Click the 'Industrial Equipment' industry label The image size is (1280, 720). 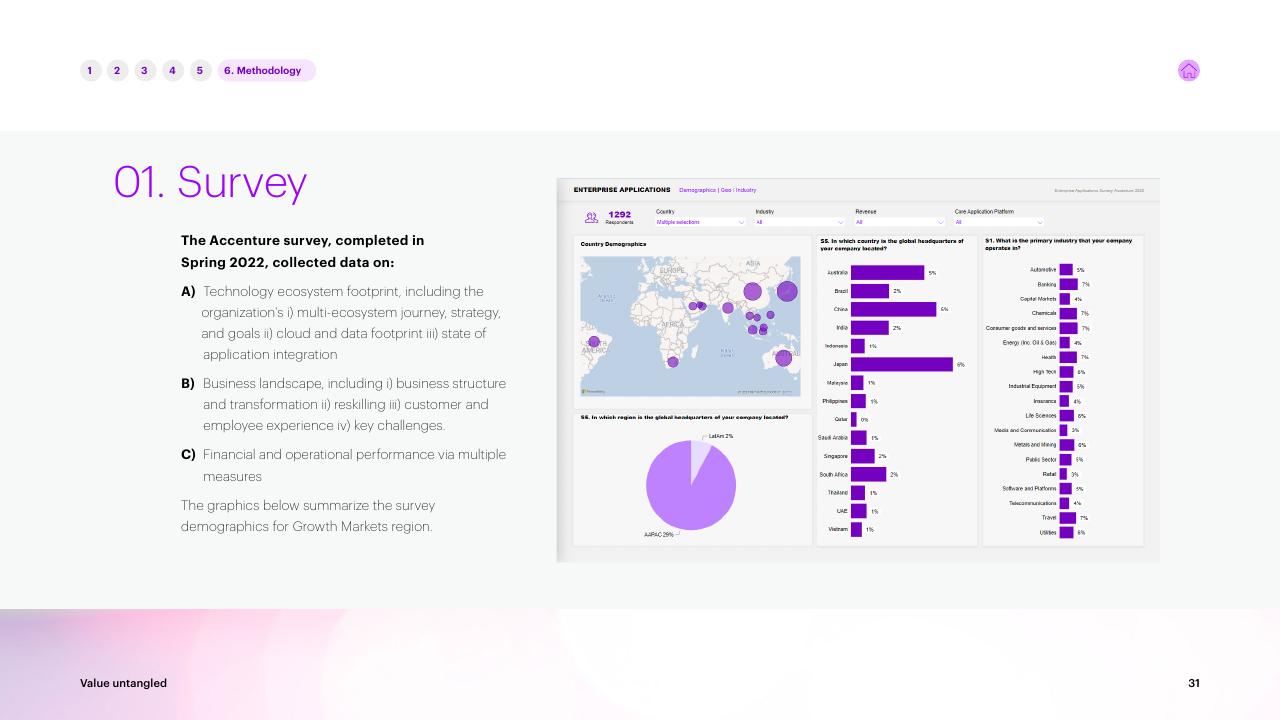point(1033,386)
